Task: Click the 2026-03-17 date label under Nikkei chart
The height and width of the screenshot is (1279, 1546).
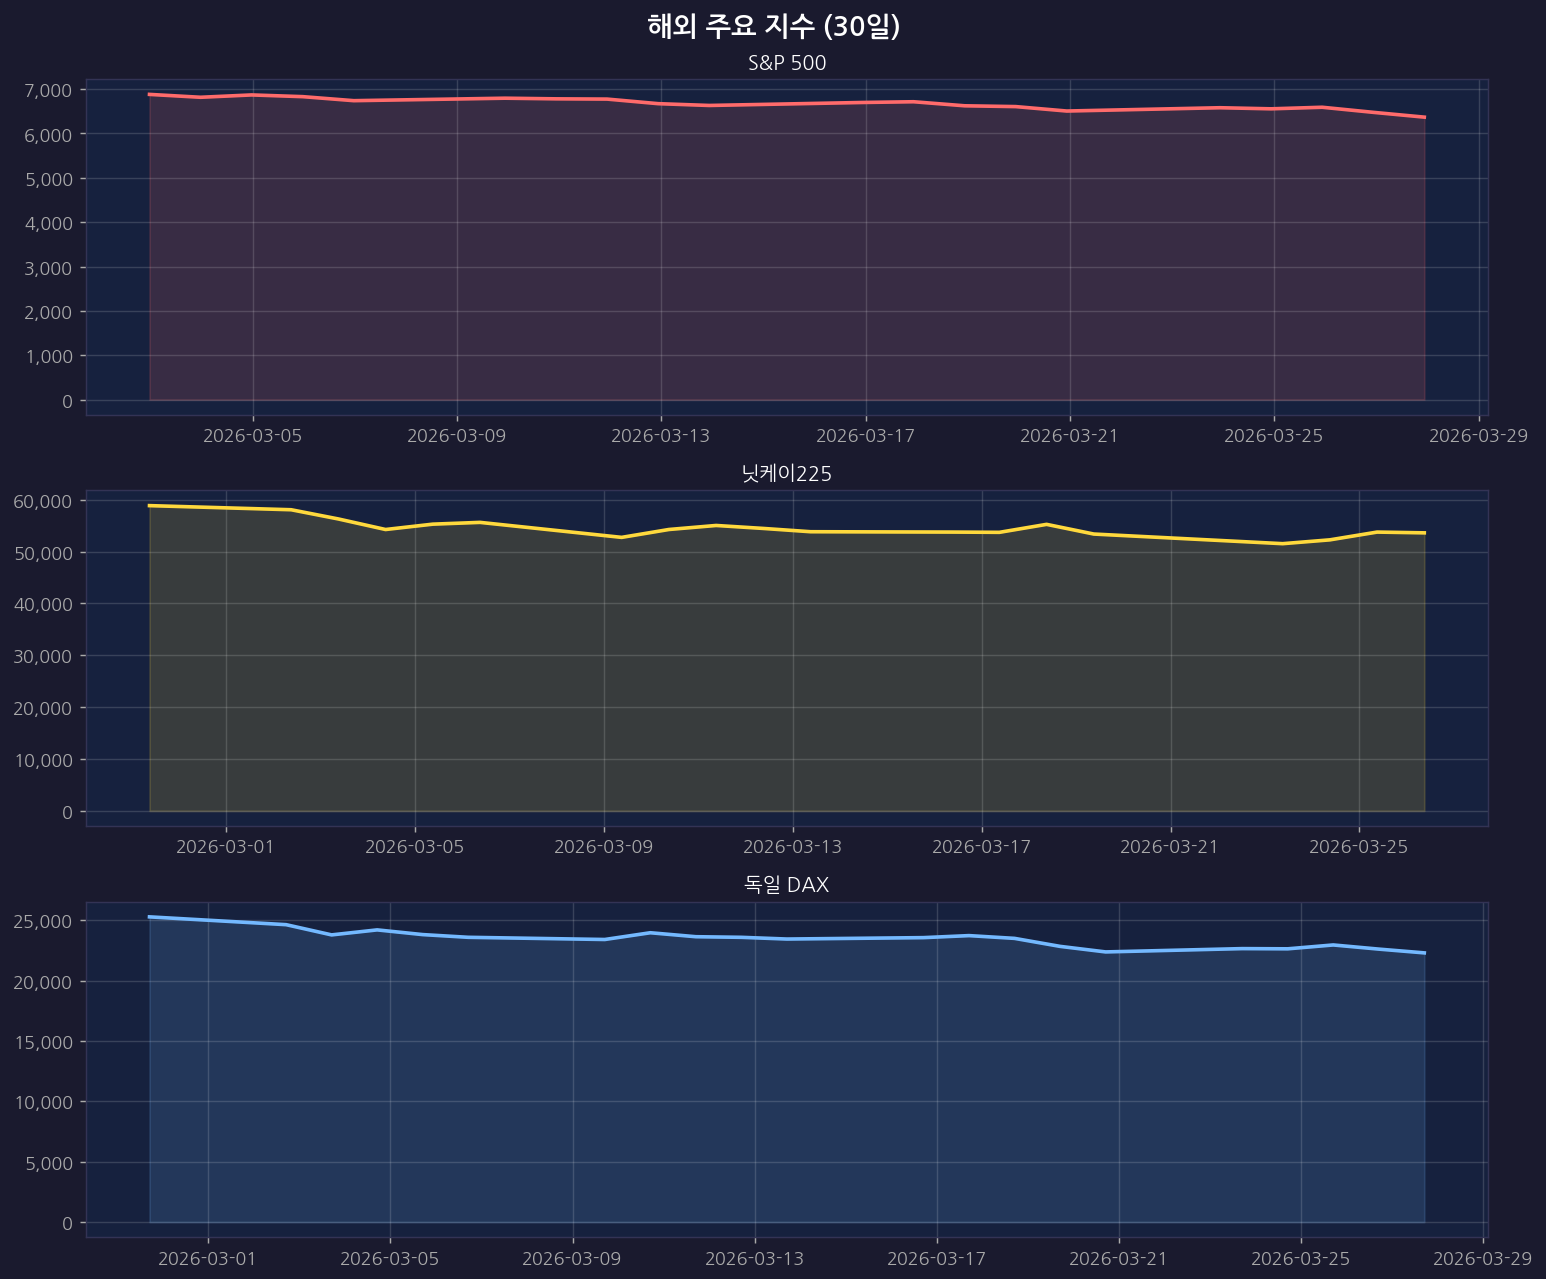Action: point(981,847)
